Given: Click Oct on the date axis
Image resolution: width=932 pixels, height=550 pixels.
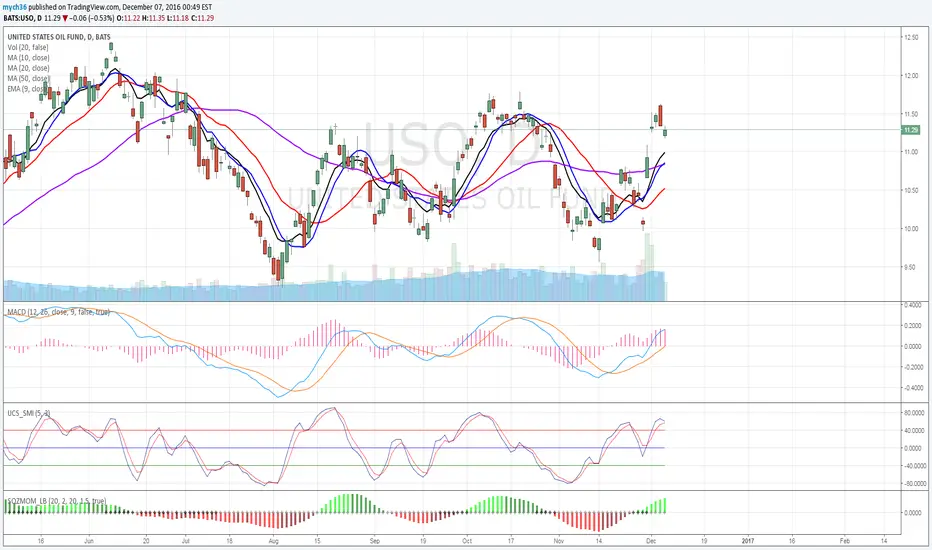Looking at the screenshot, I should click(467, 541).
